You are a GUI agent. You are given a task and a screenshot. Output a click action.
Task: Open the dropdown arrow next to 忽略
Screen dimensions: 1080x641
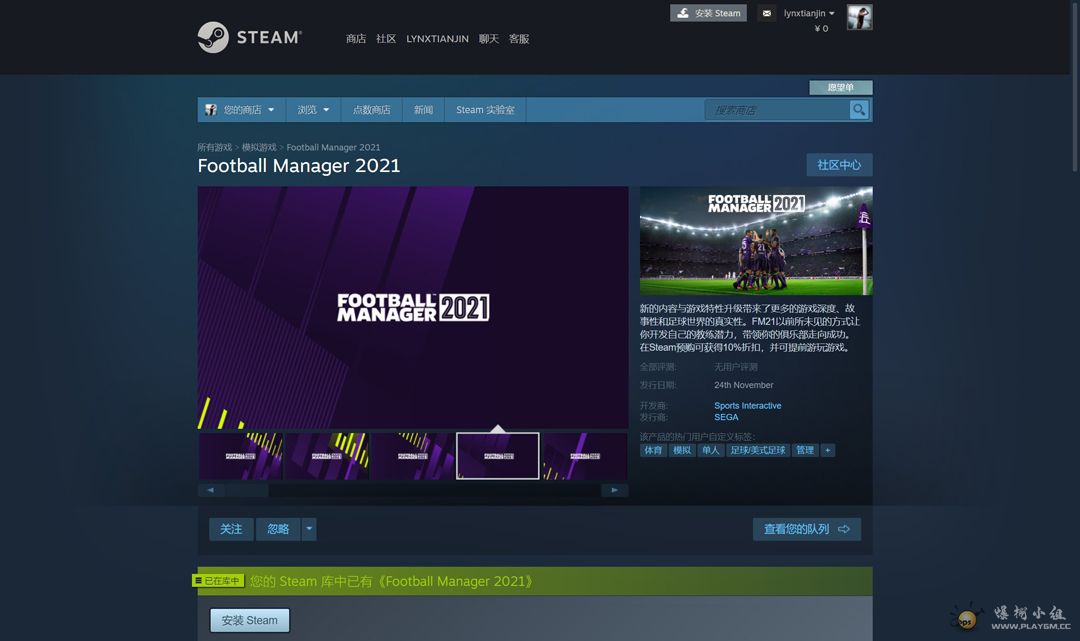[x=309, y=529]
